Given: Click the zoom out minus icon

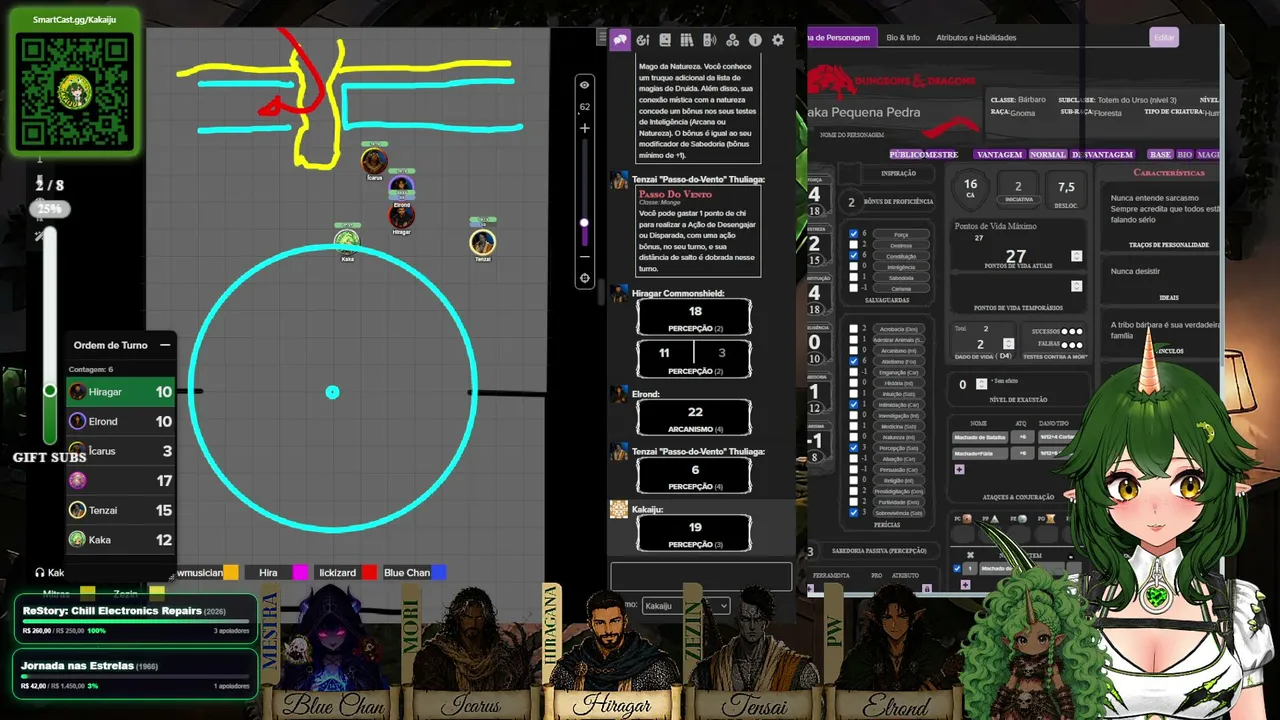Looking at the screenshot, I should pos(585,257).
